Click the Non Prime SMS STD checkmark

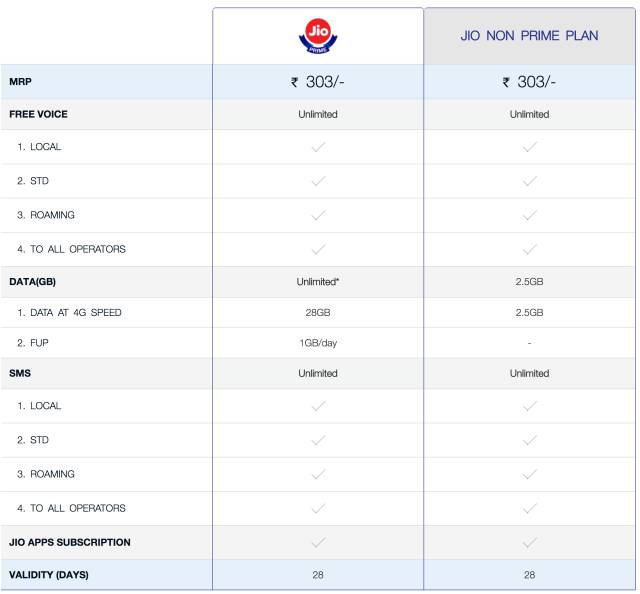[x=529, y=440]
